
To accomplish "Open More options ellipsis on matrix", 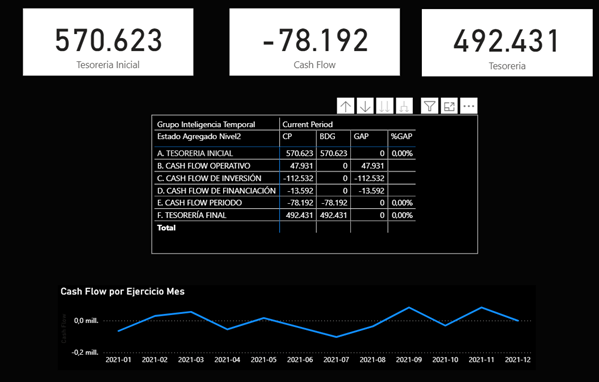I will coord(469,106).
